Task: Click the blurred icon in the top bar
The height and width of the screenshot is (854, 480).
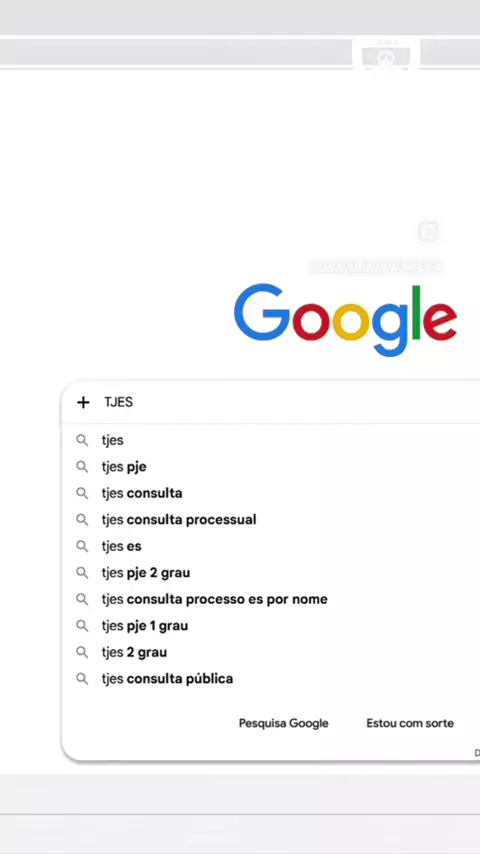Action: click(386, 56)
